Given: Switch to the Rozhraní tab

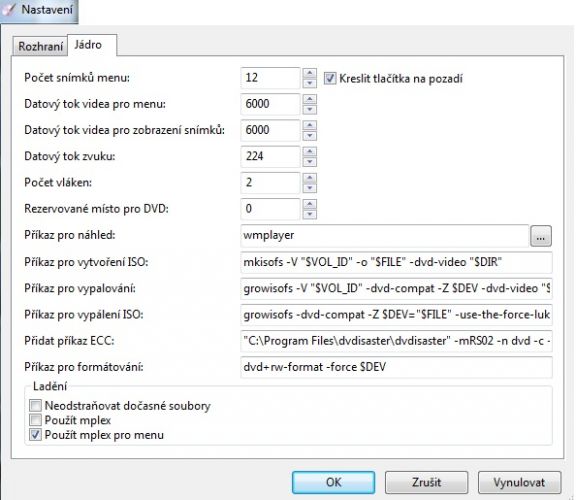Looking at the screenshot, I should pyautogui.click(x=40, y=46).
